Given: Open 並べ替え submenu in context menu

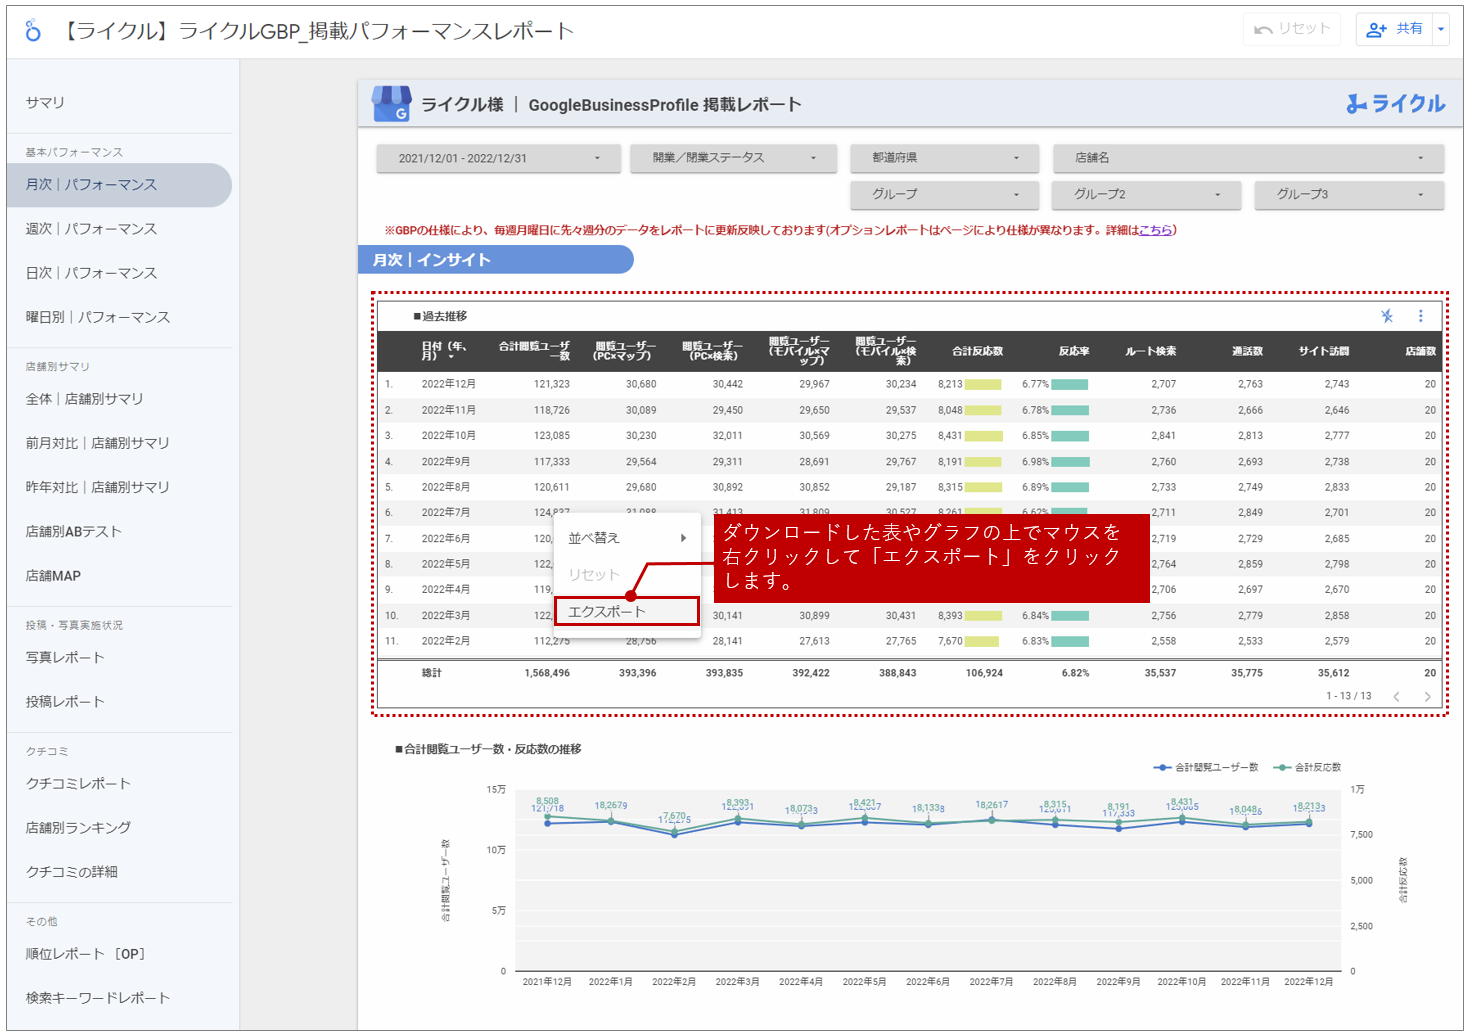Looking at the screenshot, I should 626,538.
